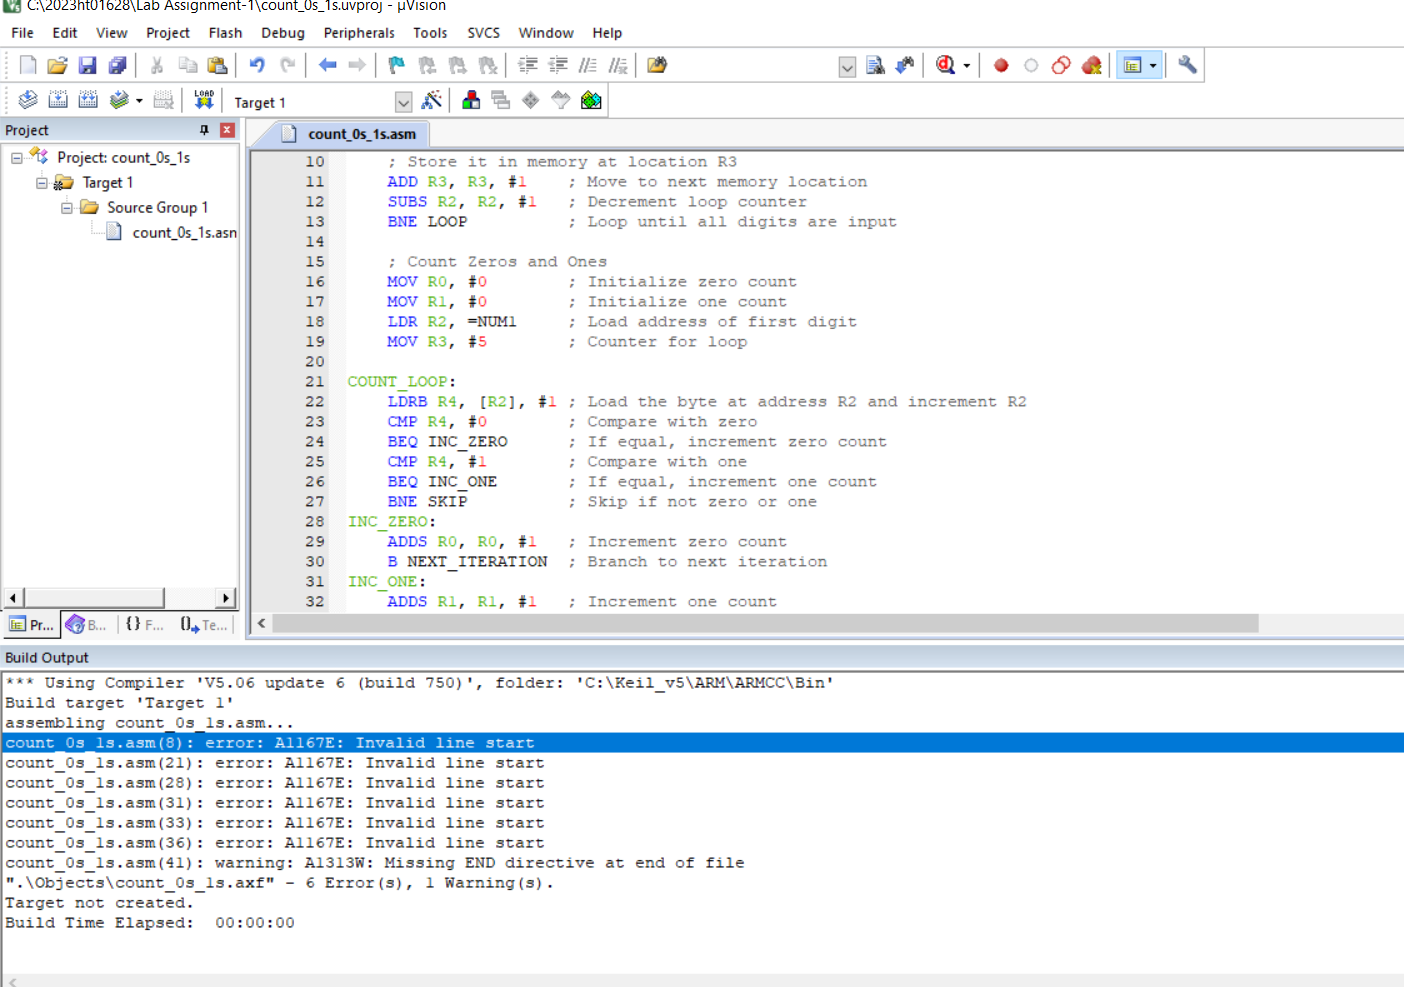This screenshot has height=987, width=1404.
Task: Toggle the Project panel auto-hide pin
Action: [204, 130]
